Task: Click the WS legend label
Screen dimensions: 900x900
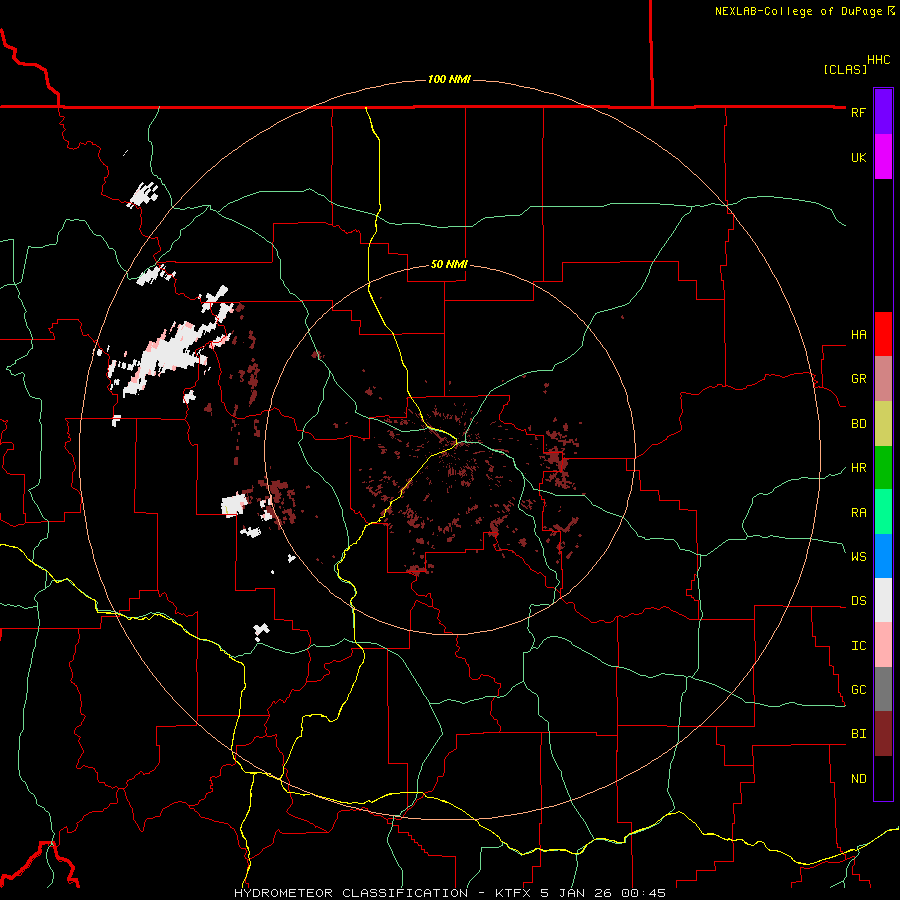Action: 858,557
